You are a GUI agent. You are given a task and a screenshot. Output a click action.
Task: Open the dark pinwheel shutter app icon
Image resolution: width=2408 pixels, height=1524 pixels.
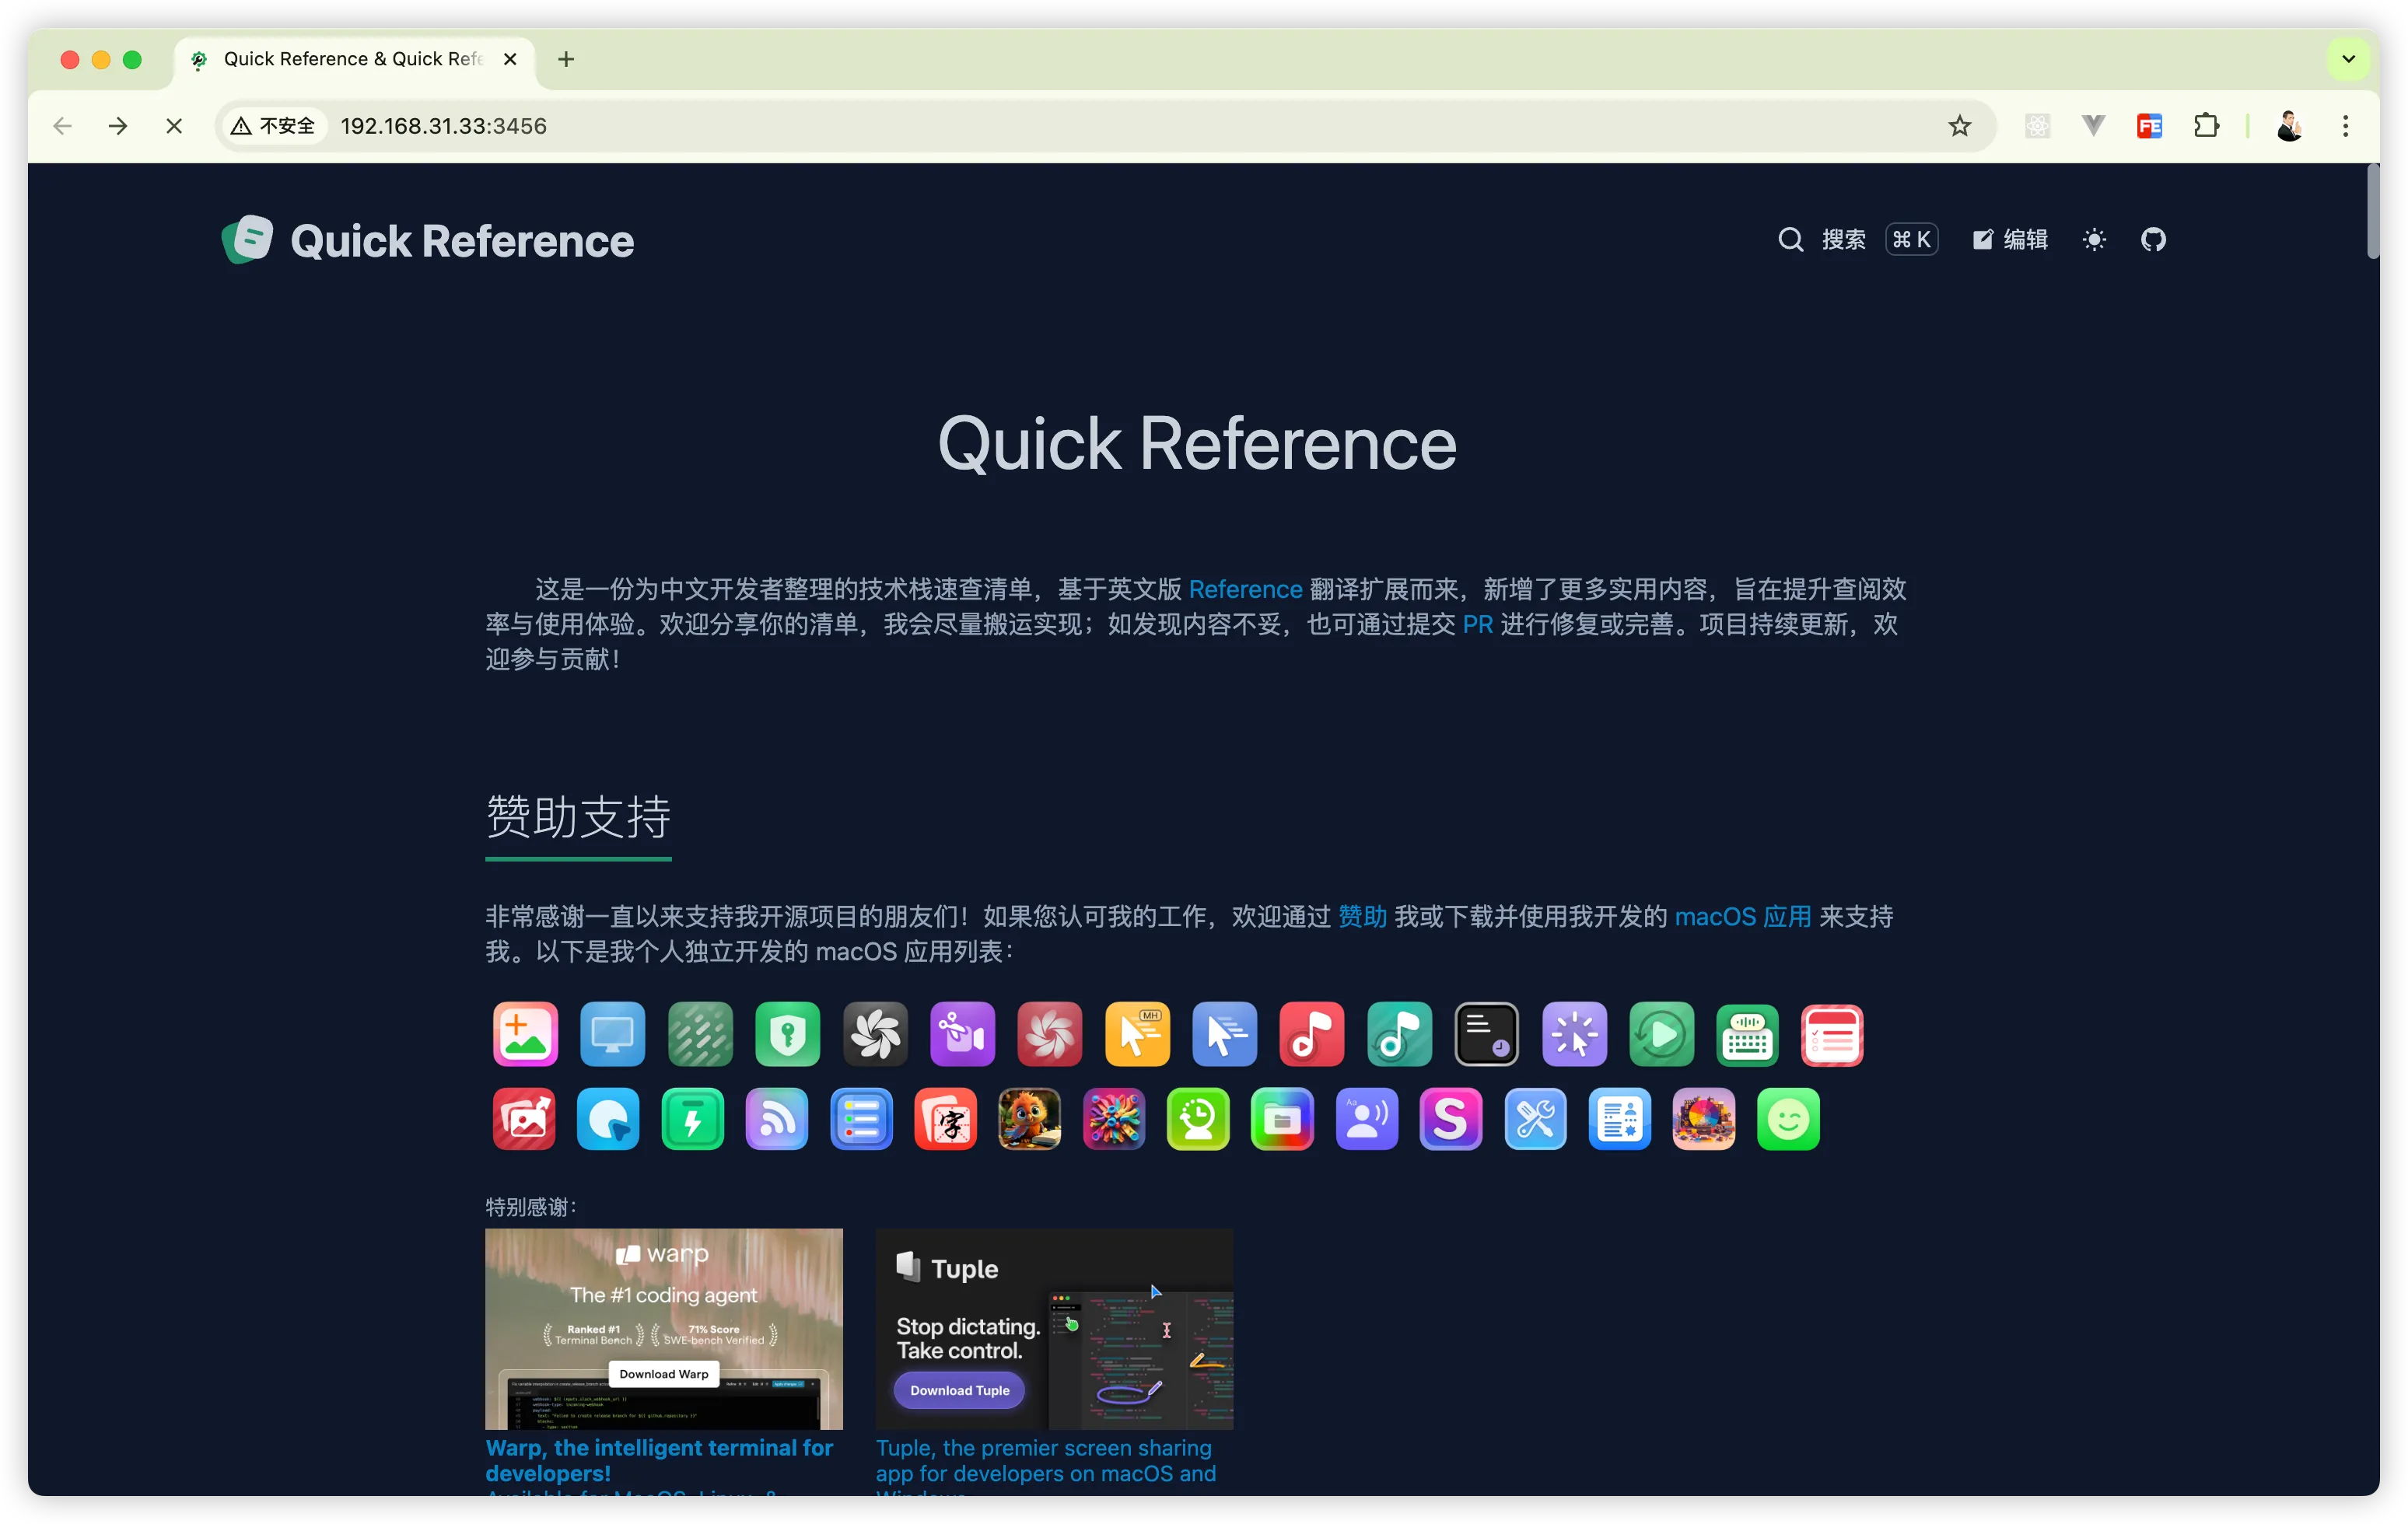pyautogui.click(x=875, y=1034)
